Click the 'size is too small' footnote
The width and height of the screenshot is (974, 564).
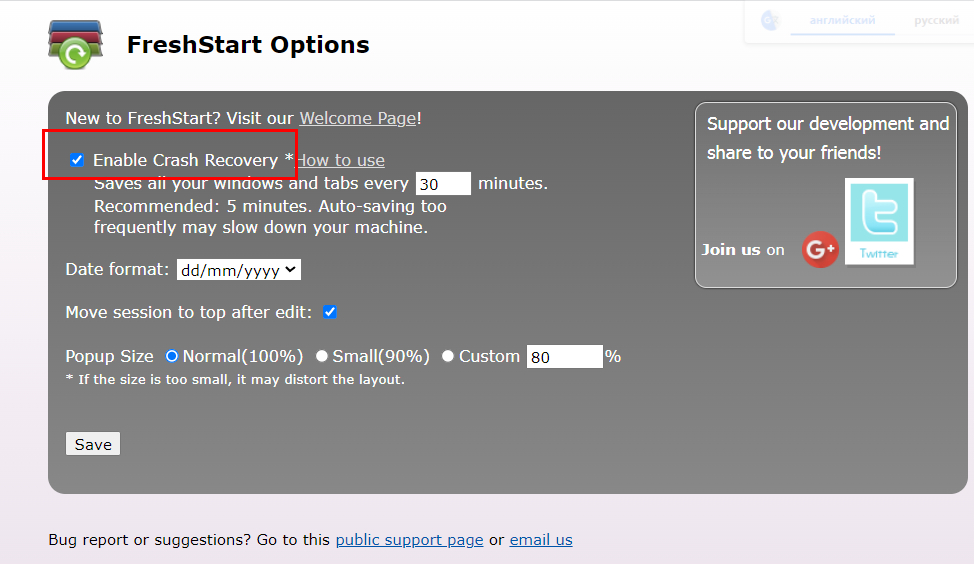pos(235,380)
